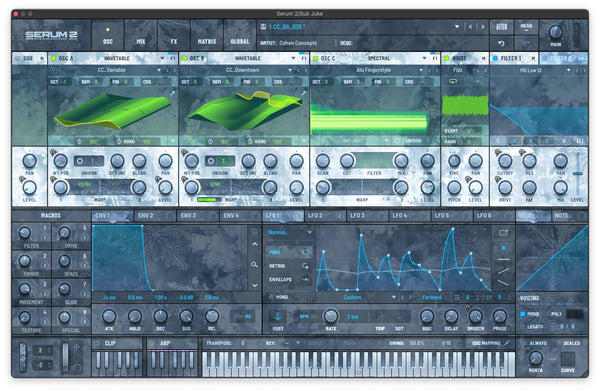Screen dimensions: 600x391
Task: Open the LFO Normal mode dropdown
Action: 309,232
